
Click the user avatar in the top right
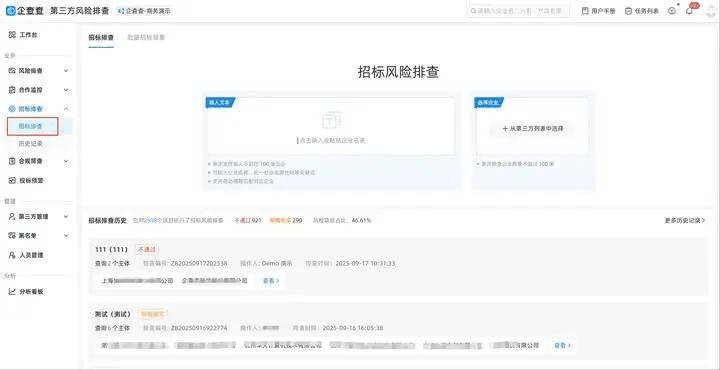click(710, 11)
